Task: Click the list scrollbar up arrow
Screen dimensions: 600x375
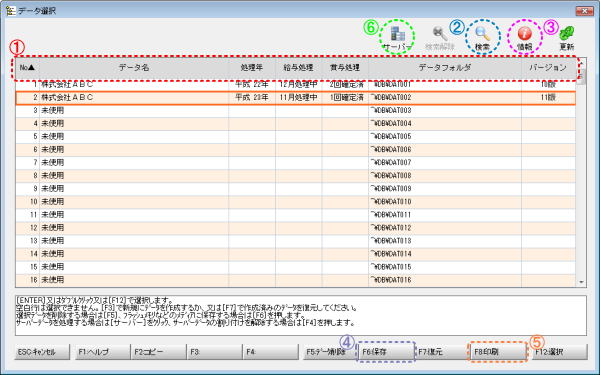Action: coord(581,62)
